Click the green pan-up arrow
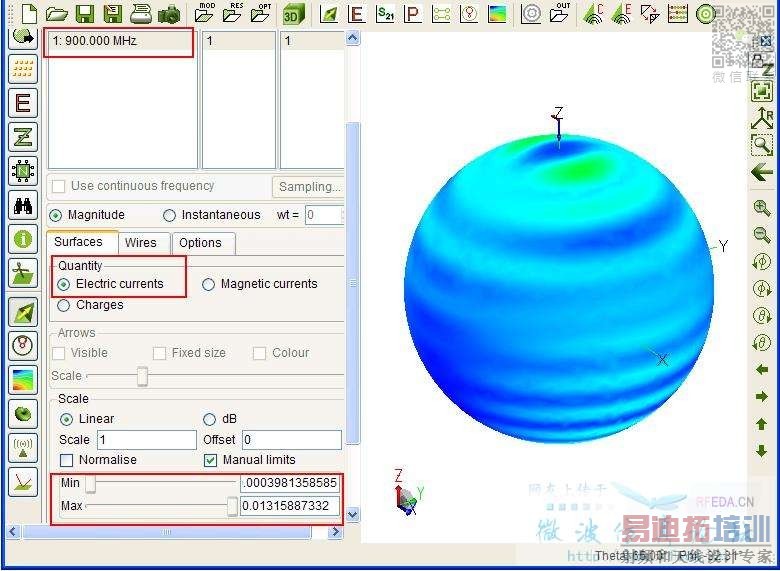This screenshot has width=780, height=571. tap(762, 424)
